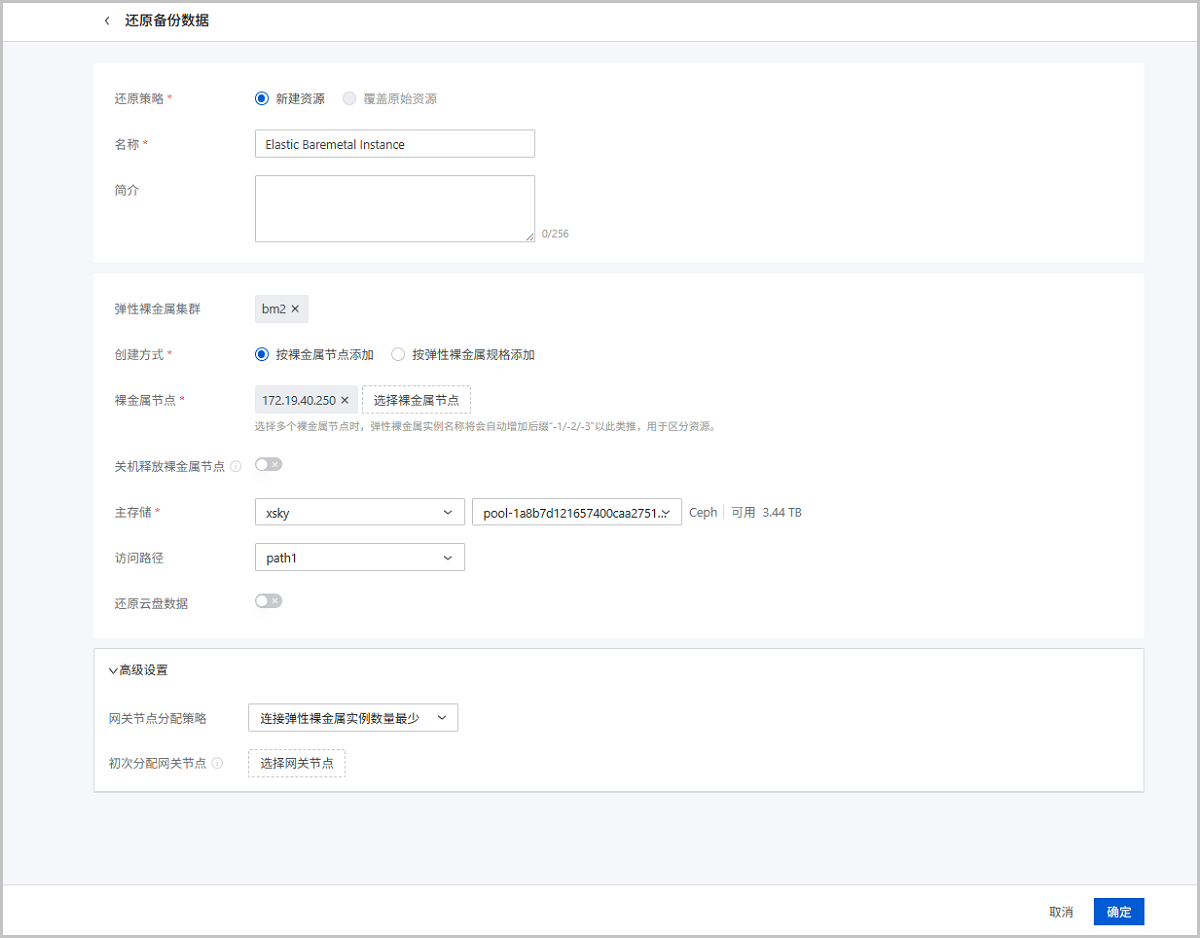Enable the 关机释放裸金属节点 switch

click(269, 464)
